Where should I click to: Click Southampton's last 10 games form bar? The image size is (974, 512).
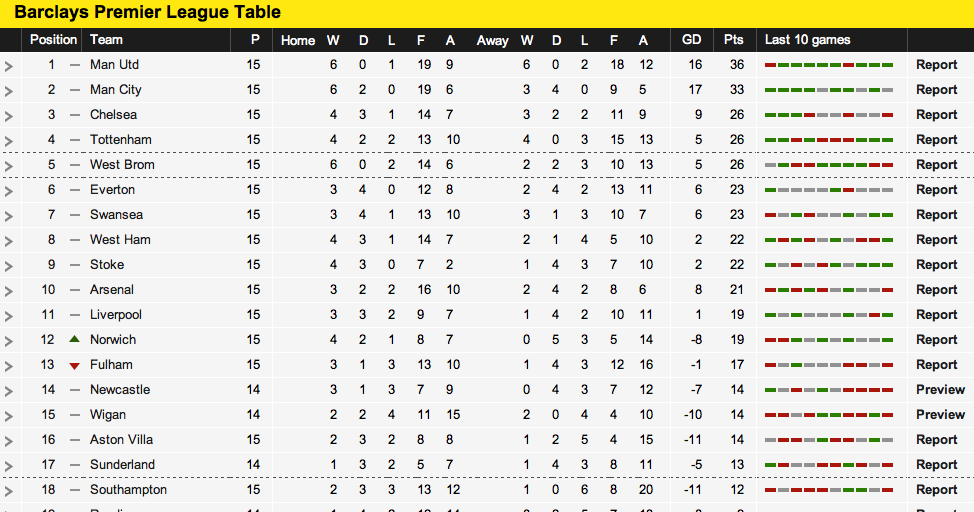click(x=828, y=490)
